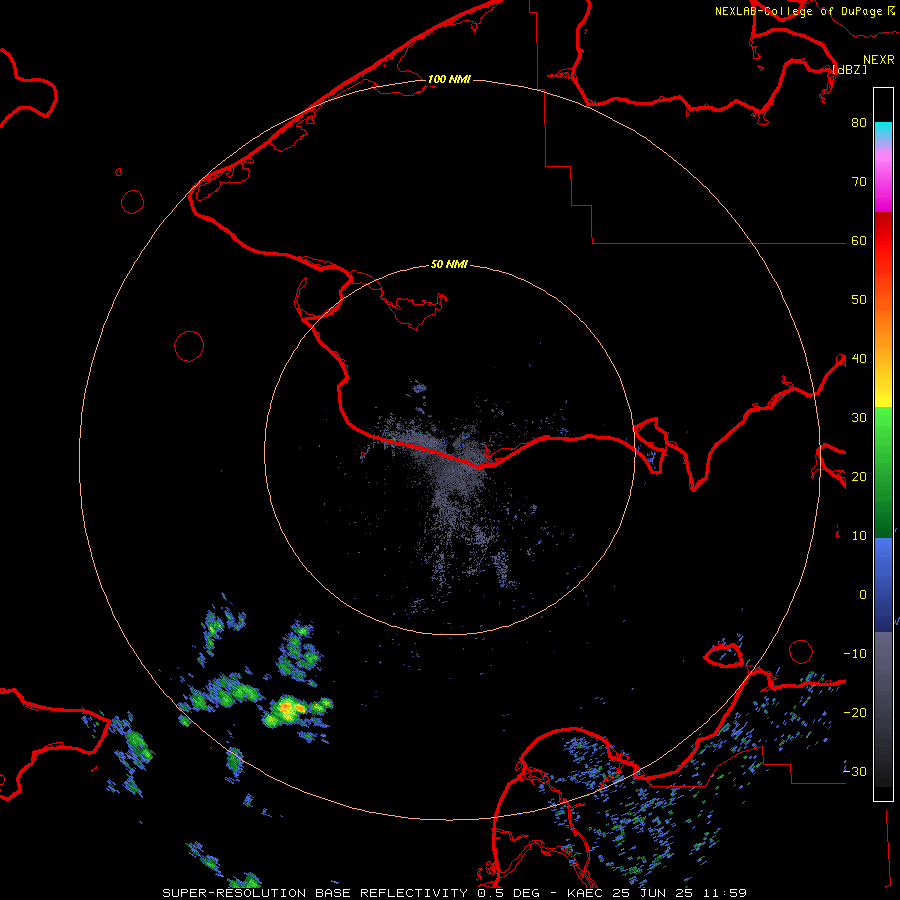Screen dimensions: 900x900
Task: Click the 70 value on the dBZ scale
Action: (859, 181)
